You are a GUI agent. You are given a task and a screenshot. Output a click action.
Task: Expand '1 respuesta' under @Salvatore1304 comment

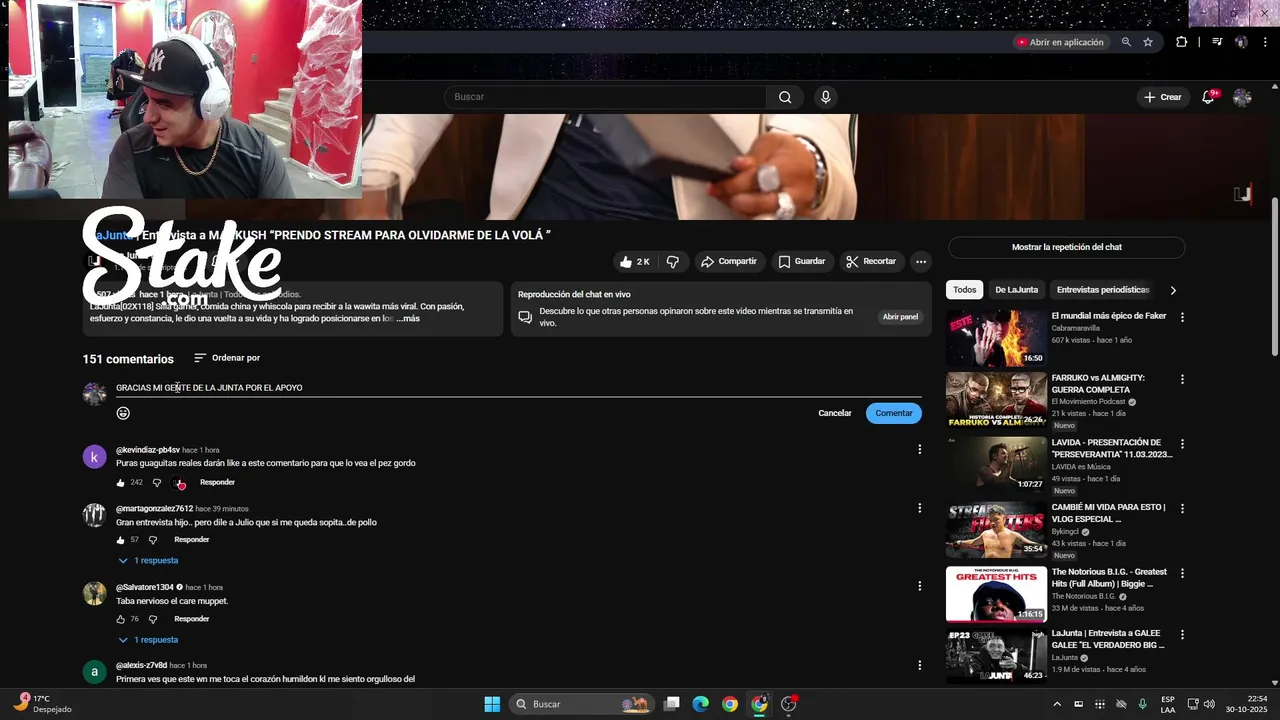click(148, 640)
